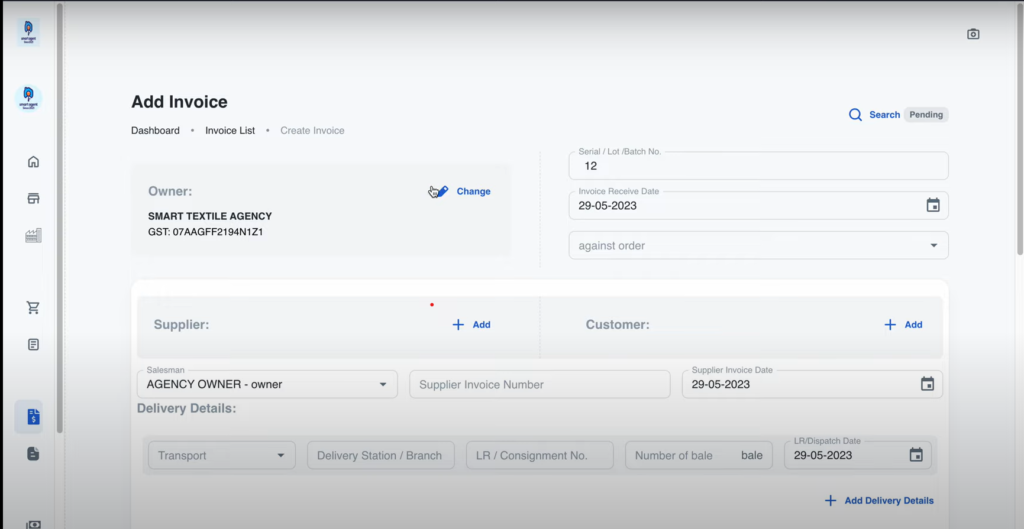1024x529 pixels.
Task: Go to Dashboard breadcrumb
Action: point(155,131)
